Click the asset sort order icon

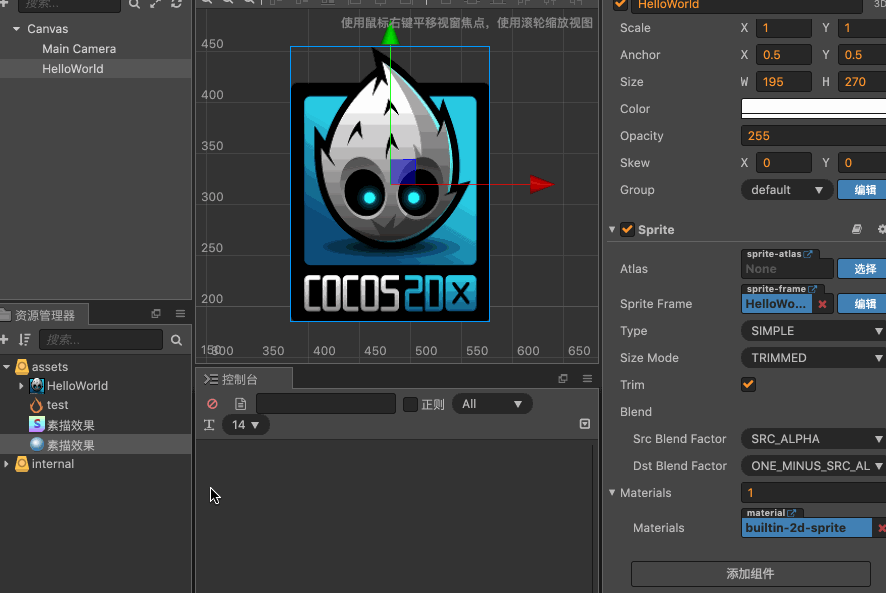click(24, 339)
